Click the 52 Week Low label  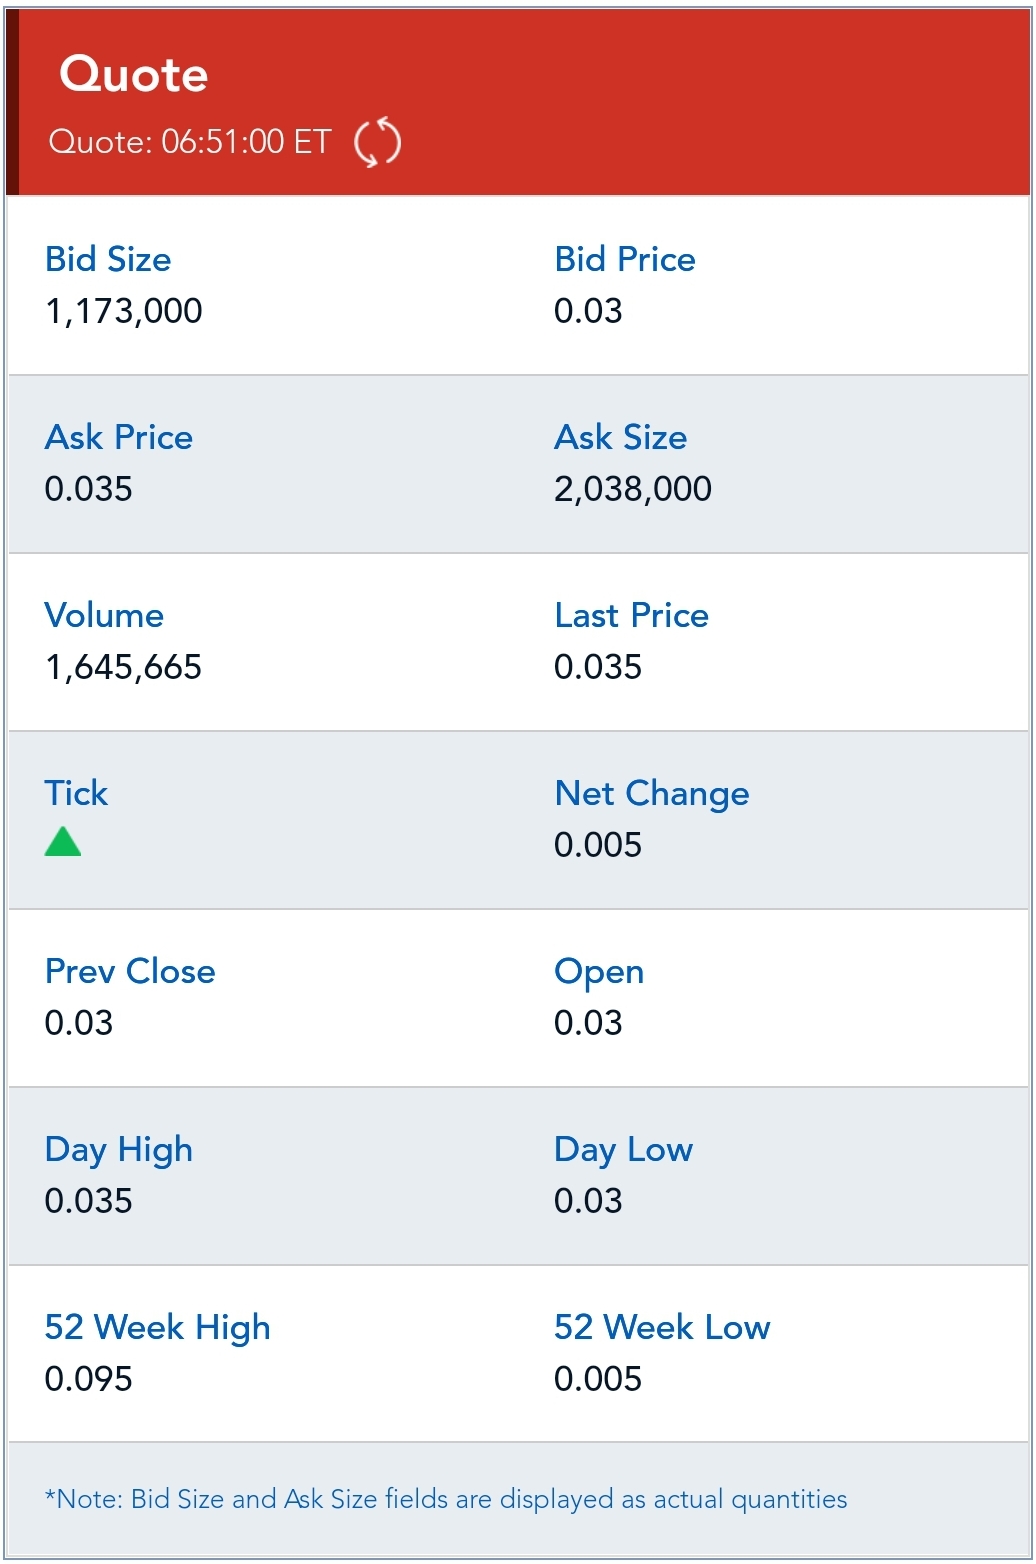(661, 1327)
